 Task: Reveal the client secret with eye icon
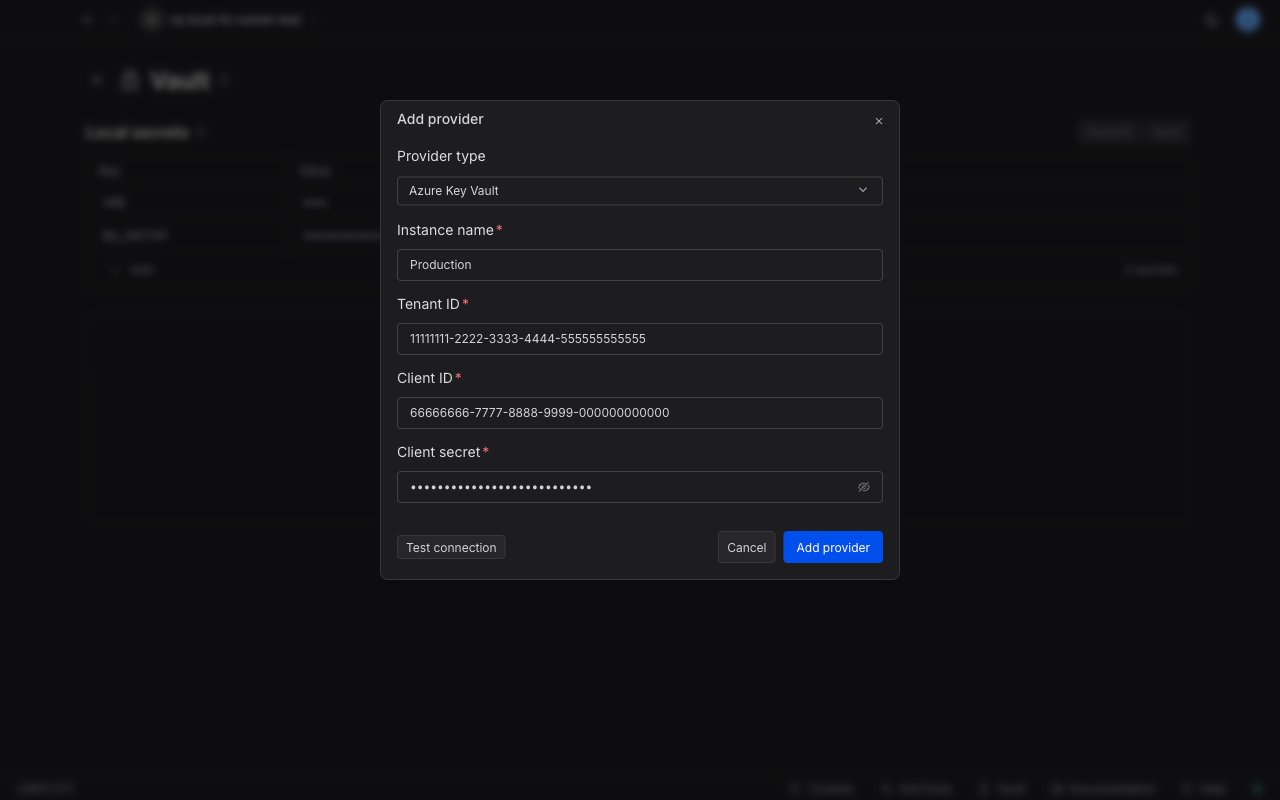tap(864, 487)
